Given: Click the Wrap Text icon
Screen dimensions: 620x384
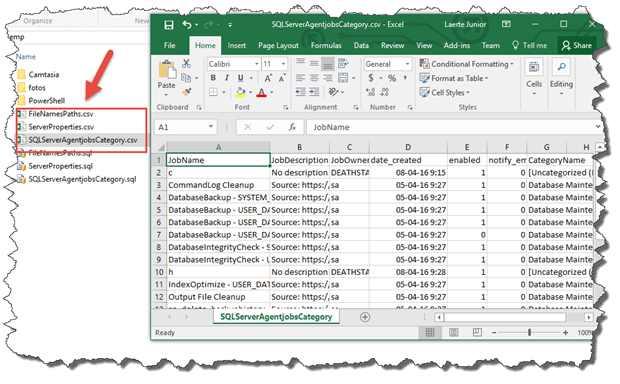Looking at the screenshot, I should tap(343, 63).
